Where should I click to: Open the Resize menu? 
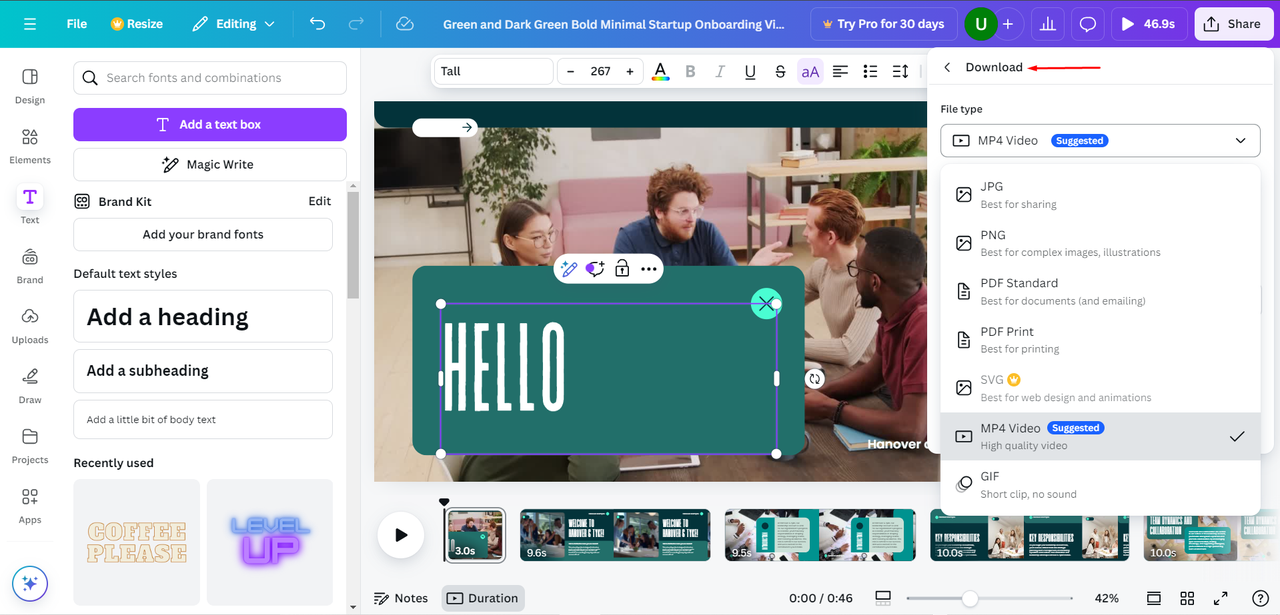tap(135, 24)
